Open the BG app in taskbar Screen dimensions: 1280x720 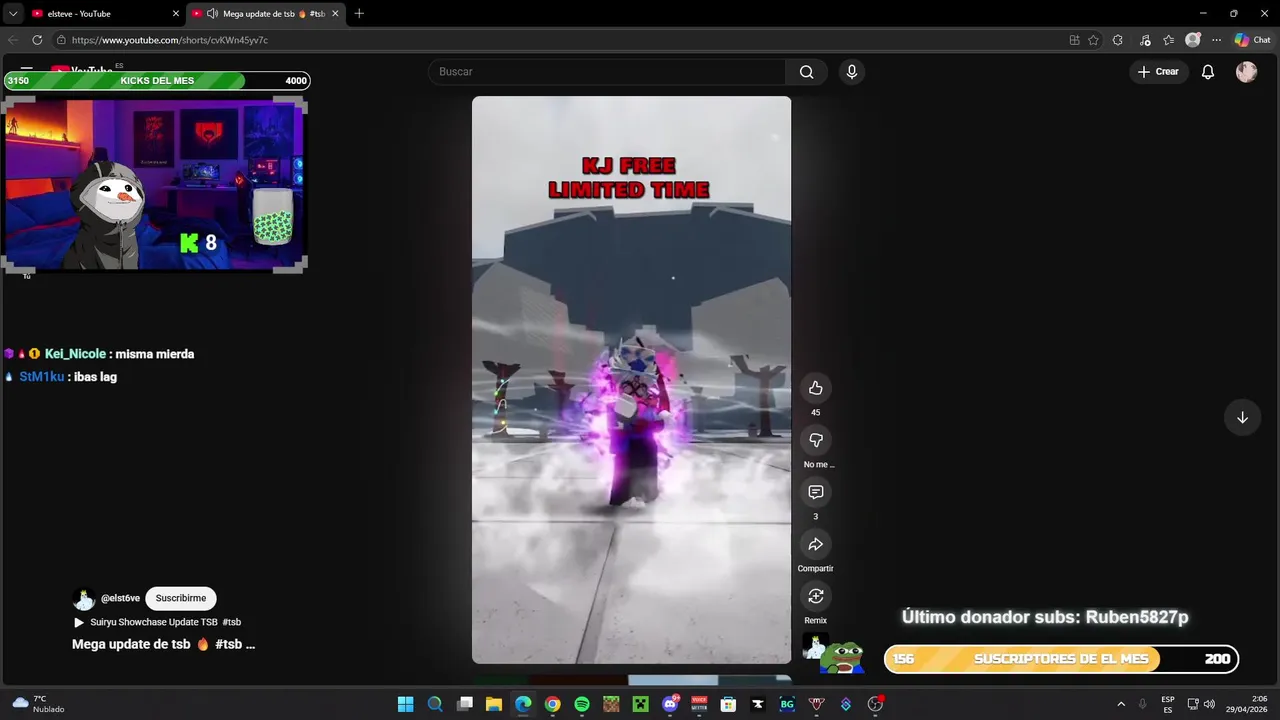pyautogui.click(x=787, y=704)
